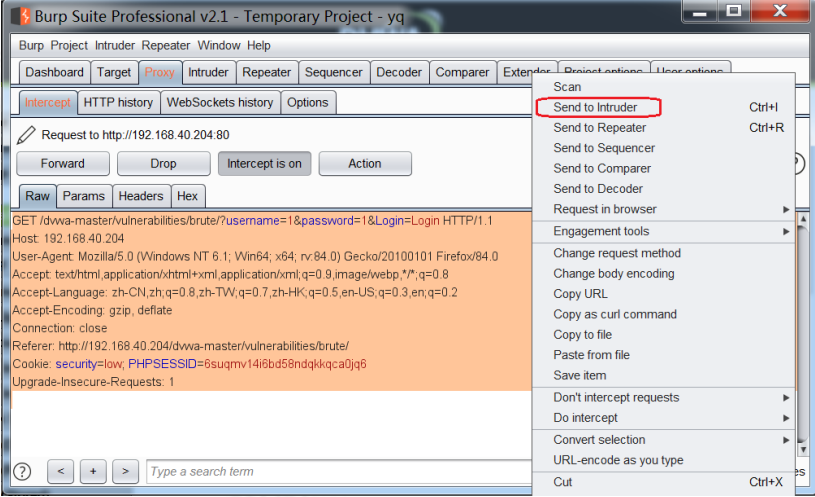Open the Burp menu in menu bar

pos(31,46)
